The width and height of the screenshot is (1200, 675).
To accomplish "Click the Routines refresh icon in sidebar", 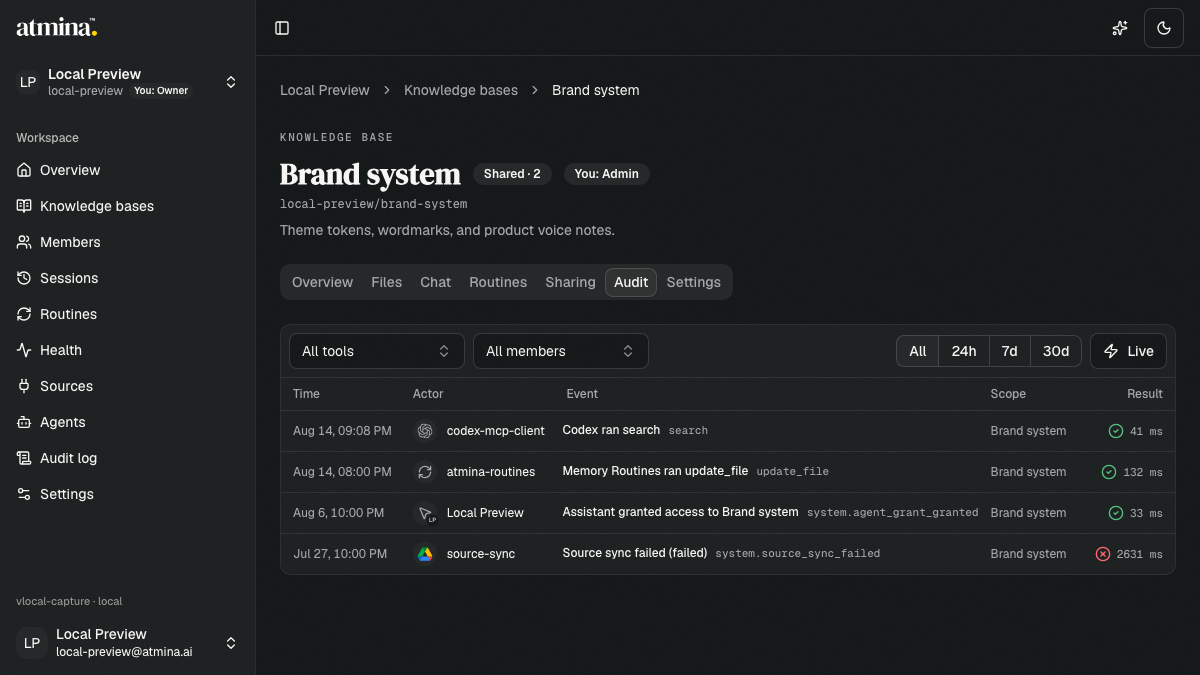I will tap(24, 314).
